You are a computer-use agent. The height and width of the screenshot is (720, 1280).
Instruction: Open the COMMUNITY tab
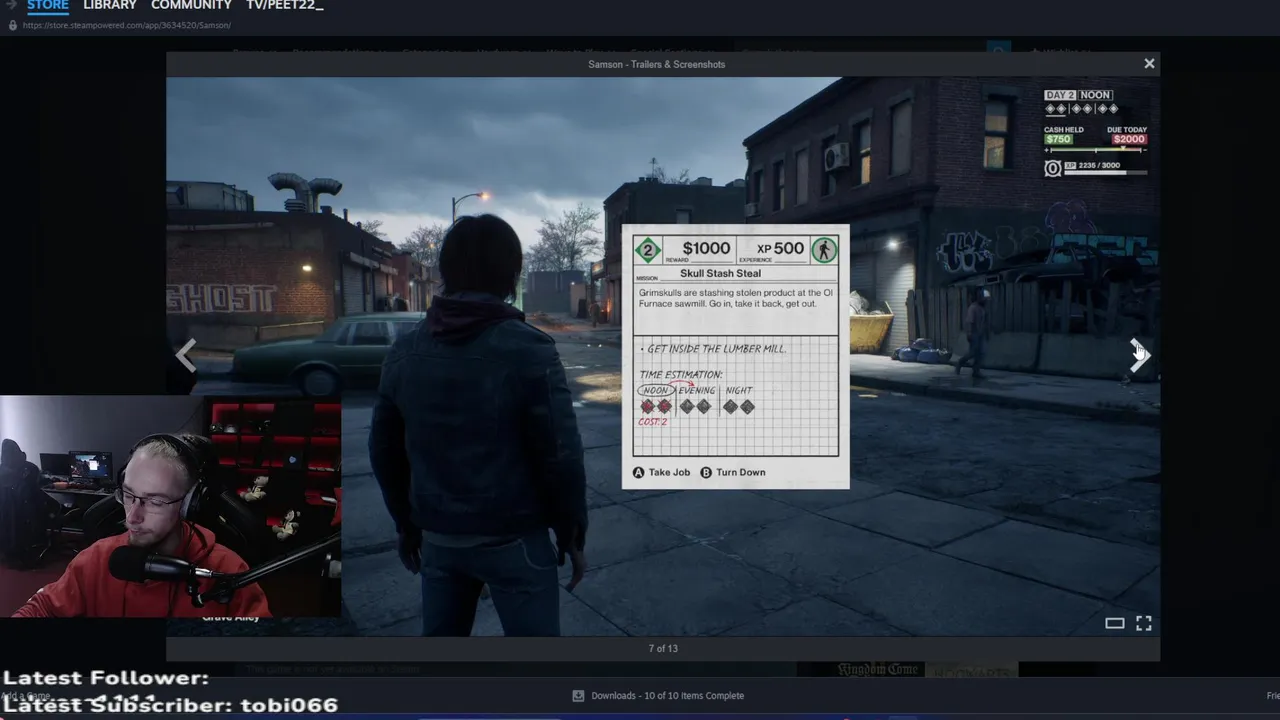(x=191, y=6)
